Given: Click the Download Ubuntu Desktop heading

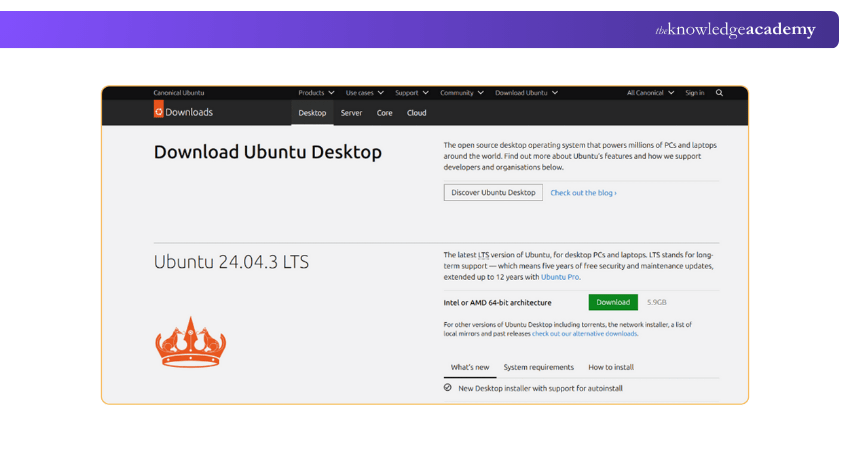Looking at the screenshot, I should click(x=268, y=152).
